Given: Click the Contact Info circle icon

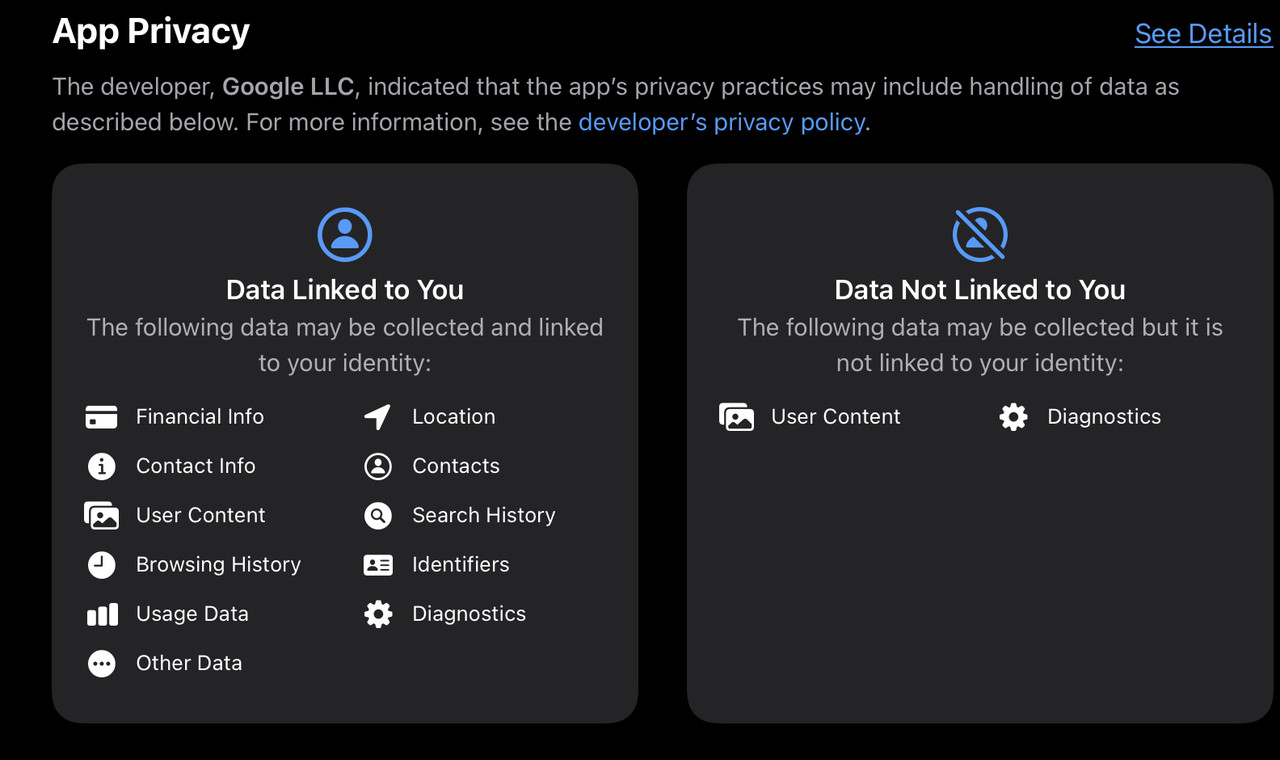Looking at the screenshot, I should [x=102, y=466].
